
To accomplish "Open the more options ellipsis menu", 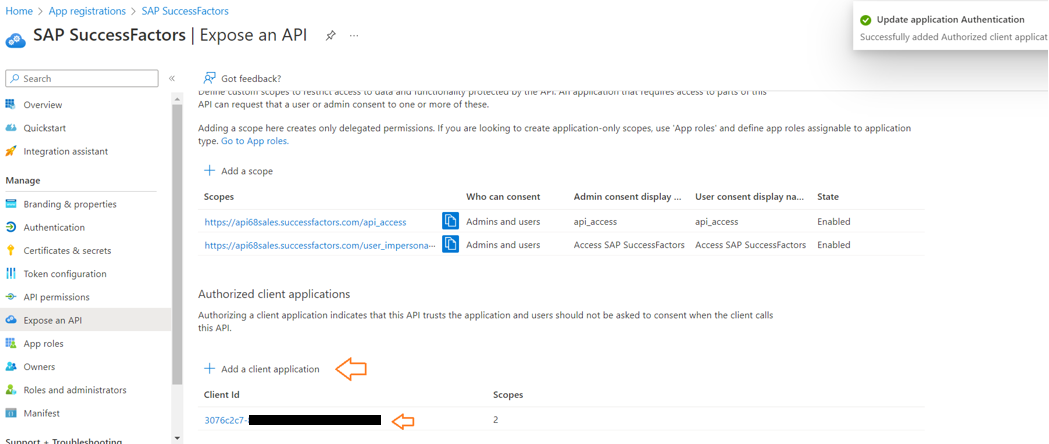I will 354,35.
